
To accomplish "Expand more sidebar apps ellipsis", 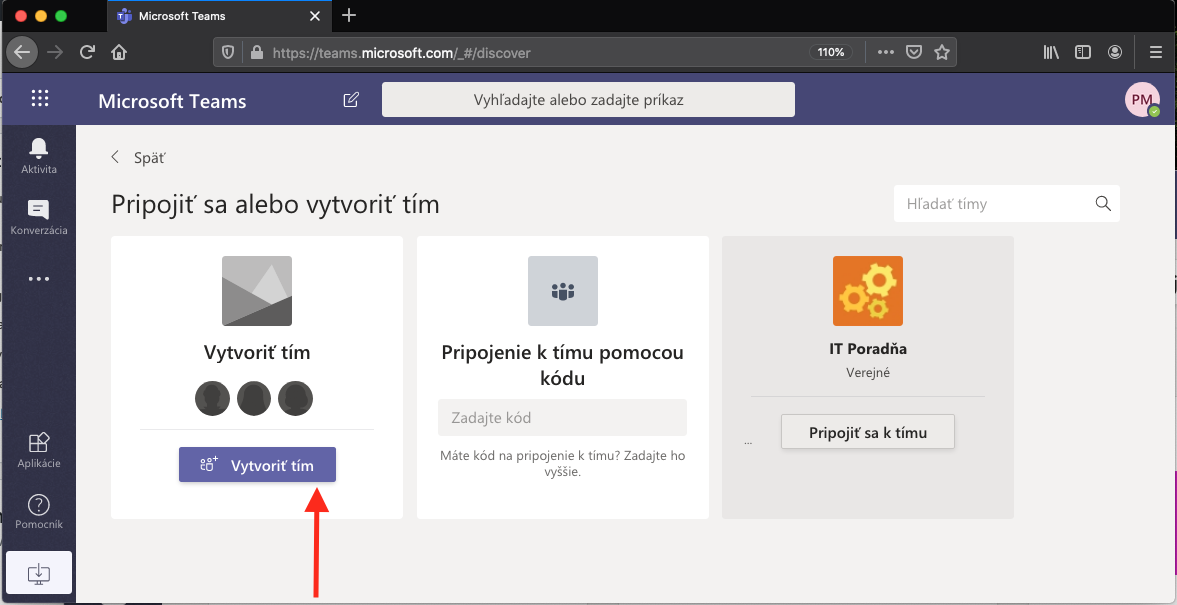I will [39, 279].
